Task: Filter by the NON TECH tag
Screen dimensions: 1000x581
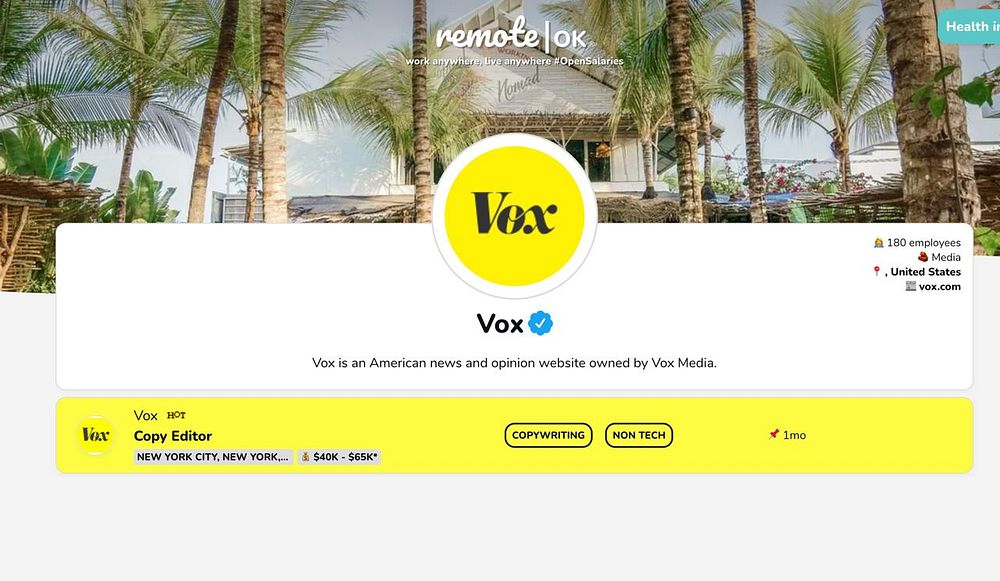Action: (x=638, y=435)
